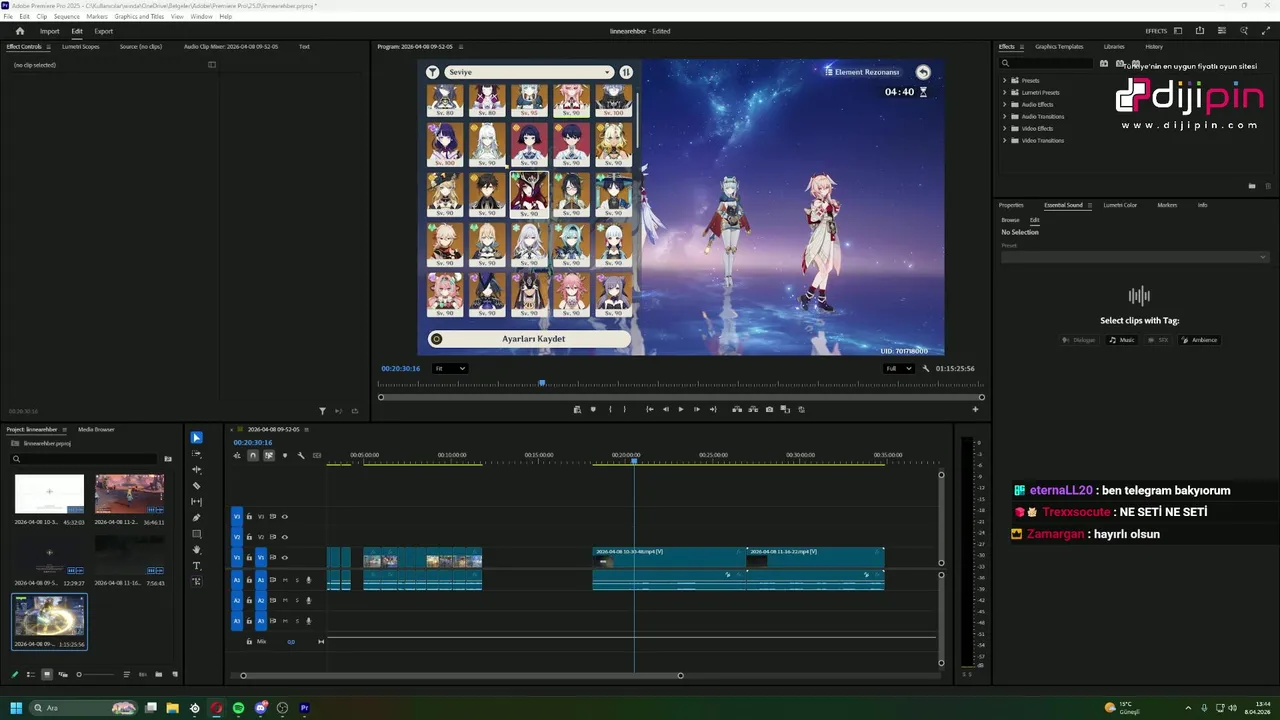Image resolution: width=1280 pixels, height=720 pixels.
Task: Toggle V2 track output eye
Action: click(x=284, y=537)
